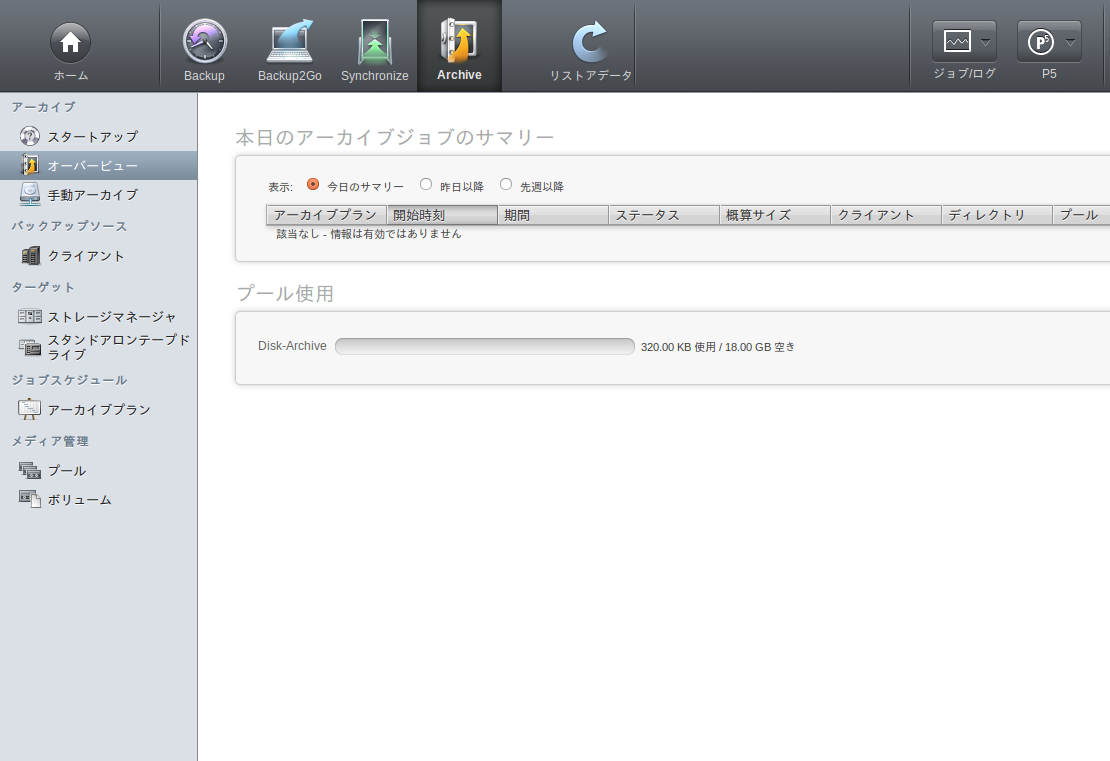Click the Disk-Archive pool usage bar

[x=484, y=347]
